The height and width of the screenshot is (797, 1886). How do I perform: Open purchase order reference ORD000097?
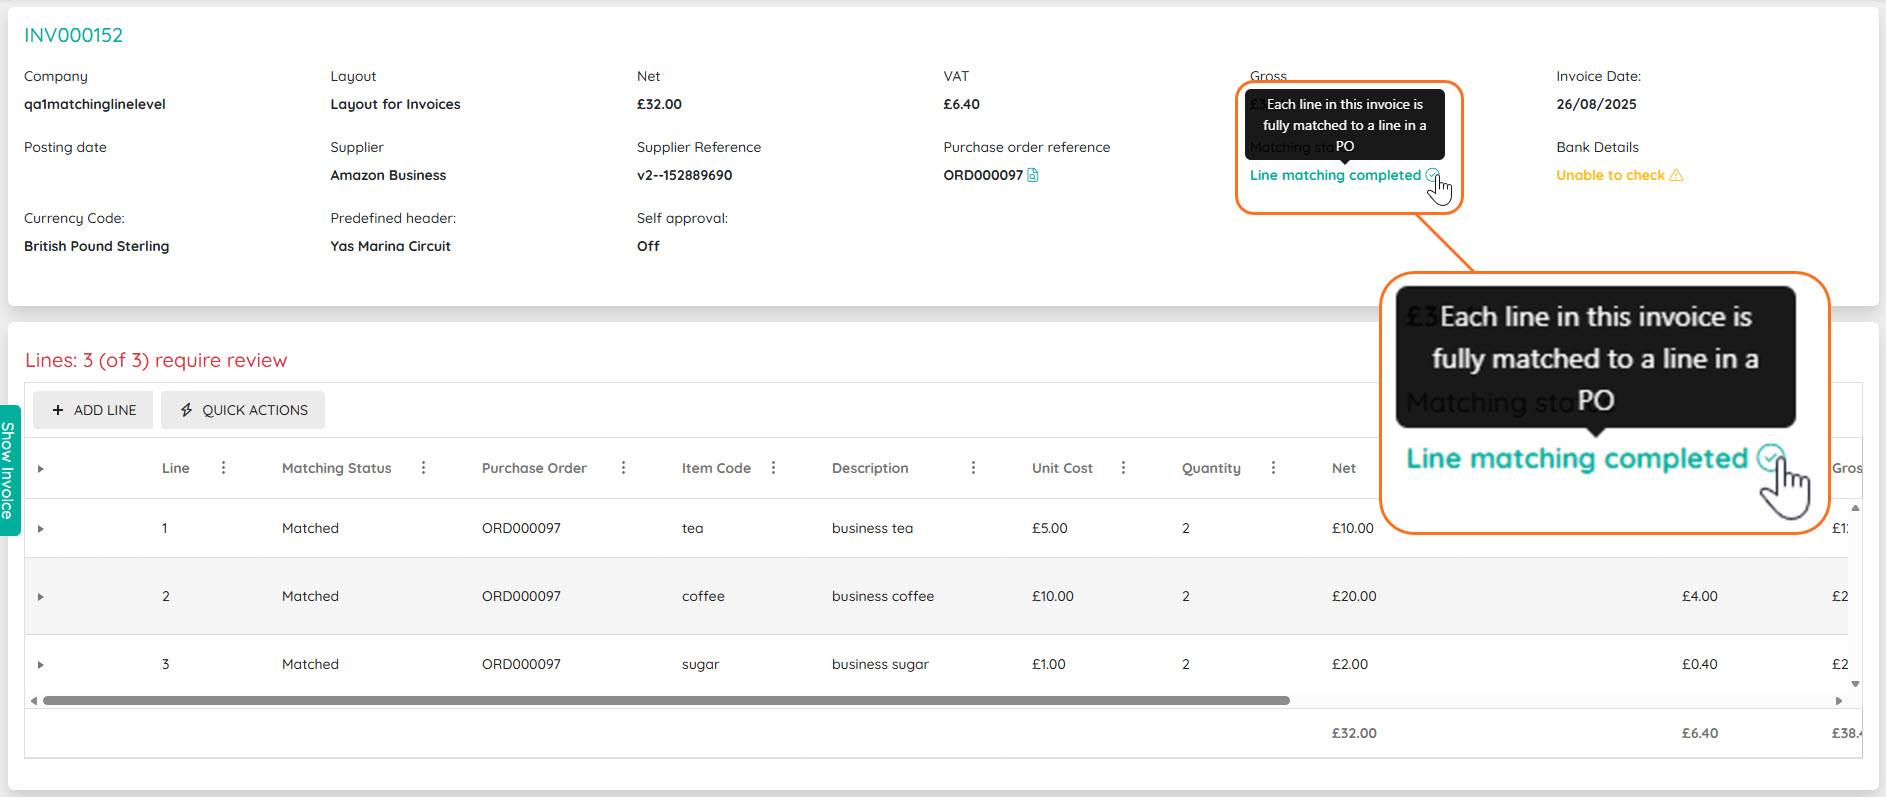[983, 175]
